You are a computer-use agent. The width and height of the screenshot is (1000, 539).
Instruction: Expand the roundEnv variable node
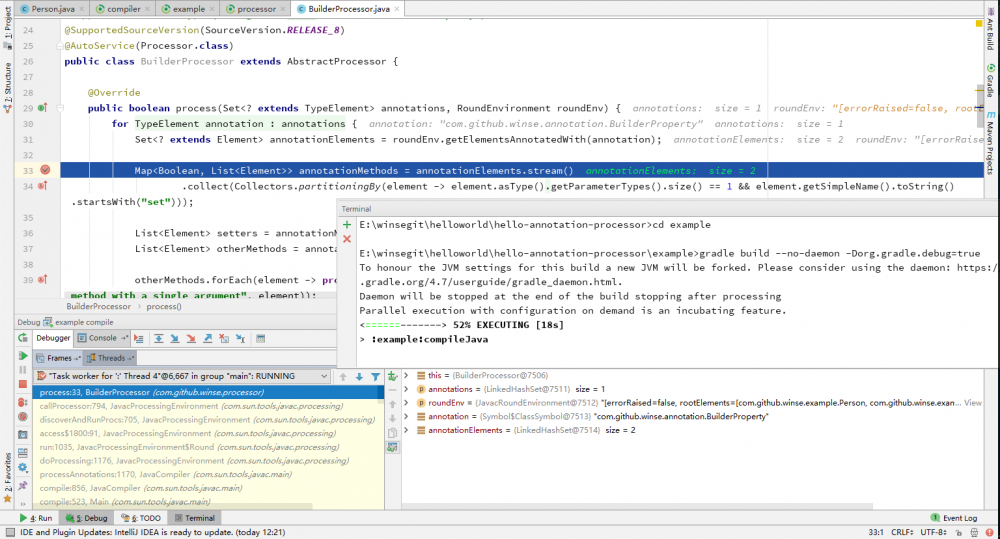[405, 402]
